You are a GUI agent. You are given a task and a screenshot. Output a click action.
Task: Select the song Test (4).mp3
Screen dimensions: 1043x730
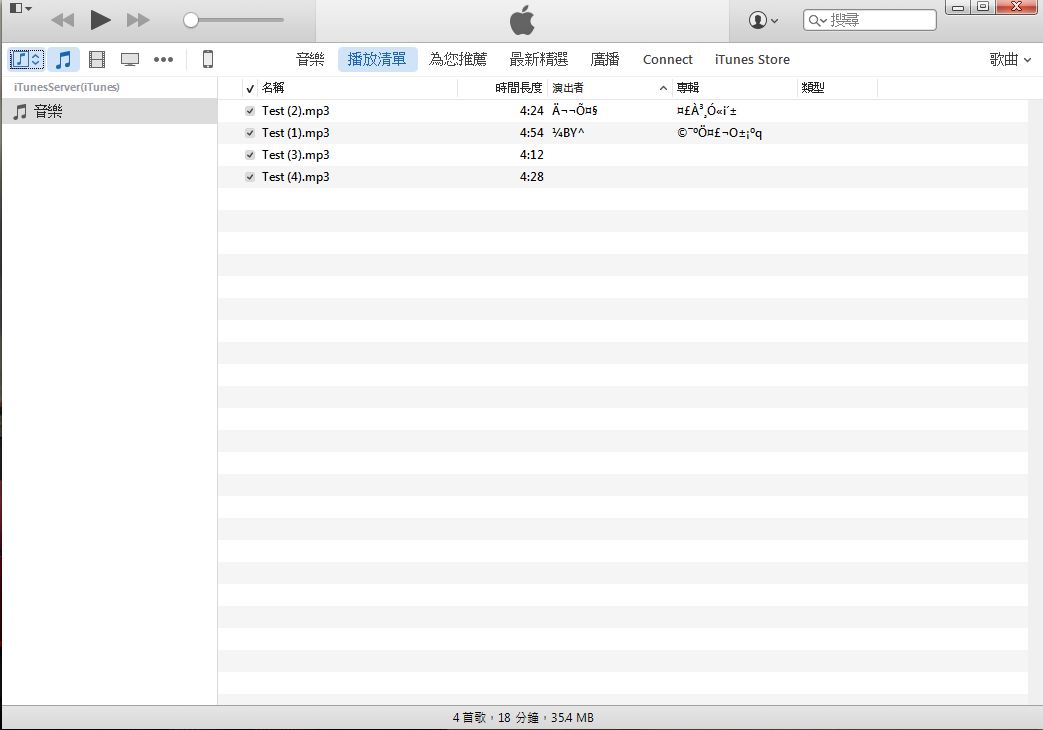tap(295, 177)
